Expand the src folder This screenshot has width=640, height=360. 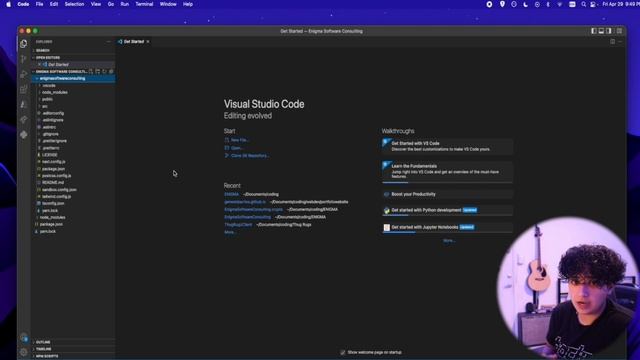click(44, 106)
